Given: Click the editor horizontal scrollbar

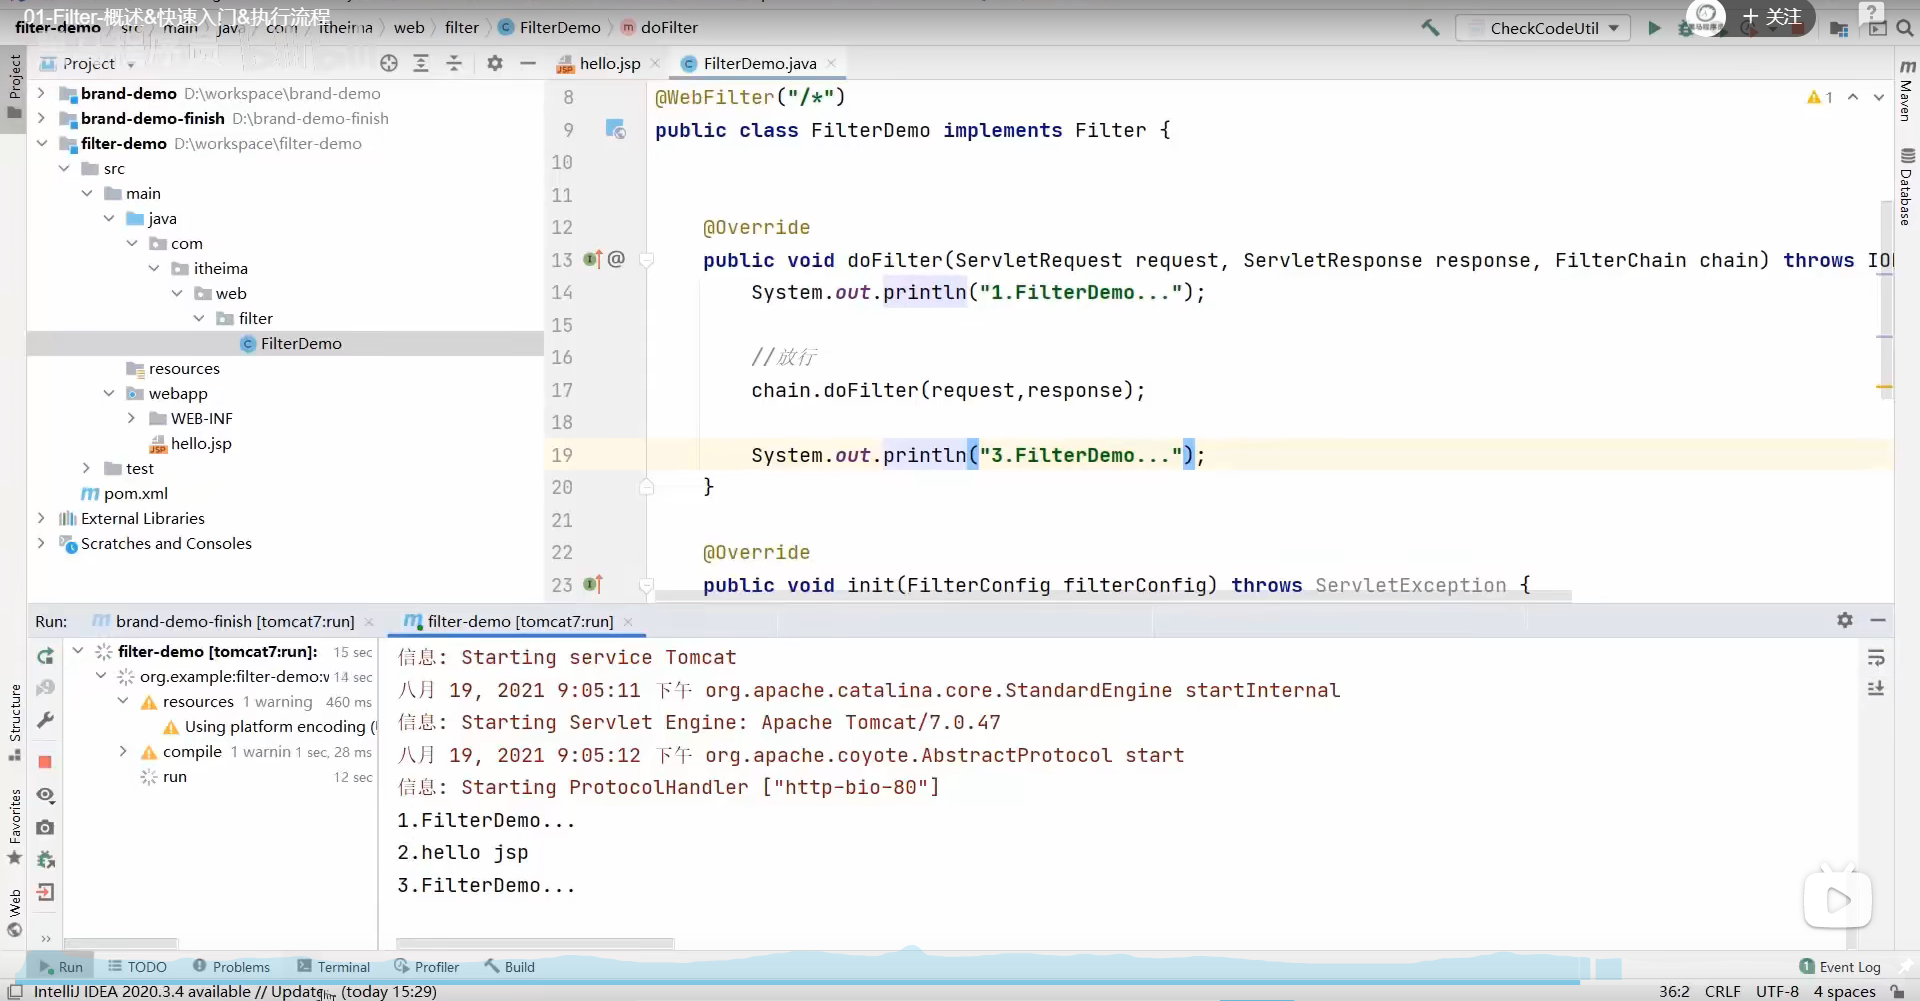Looking at the screenshot, I should 1113,596.
